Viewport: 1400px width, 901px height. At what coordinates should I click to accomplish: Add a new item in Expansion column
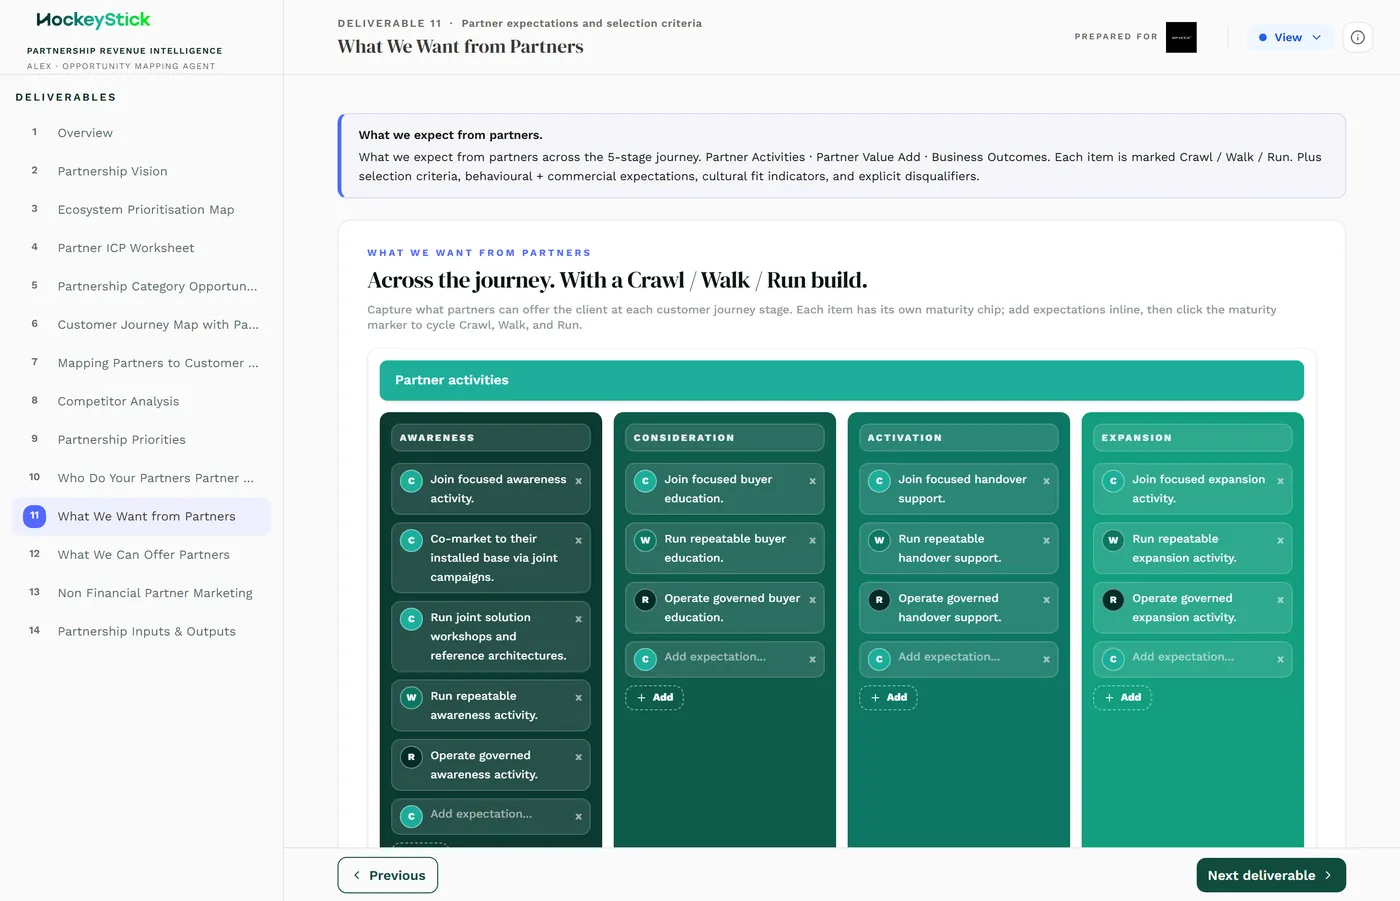[1122, 697]
